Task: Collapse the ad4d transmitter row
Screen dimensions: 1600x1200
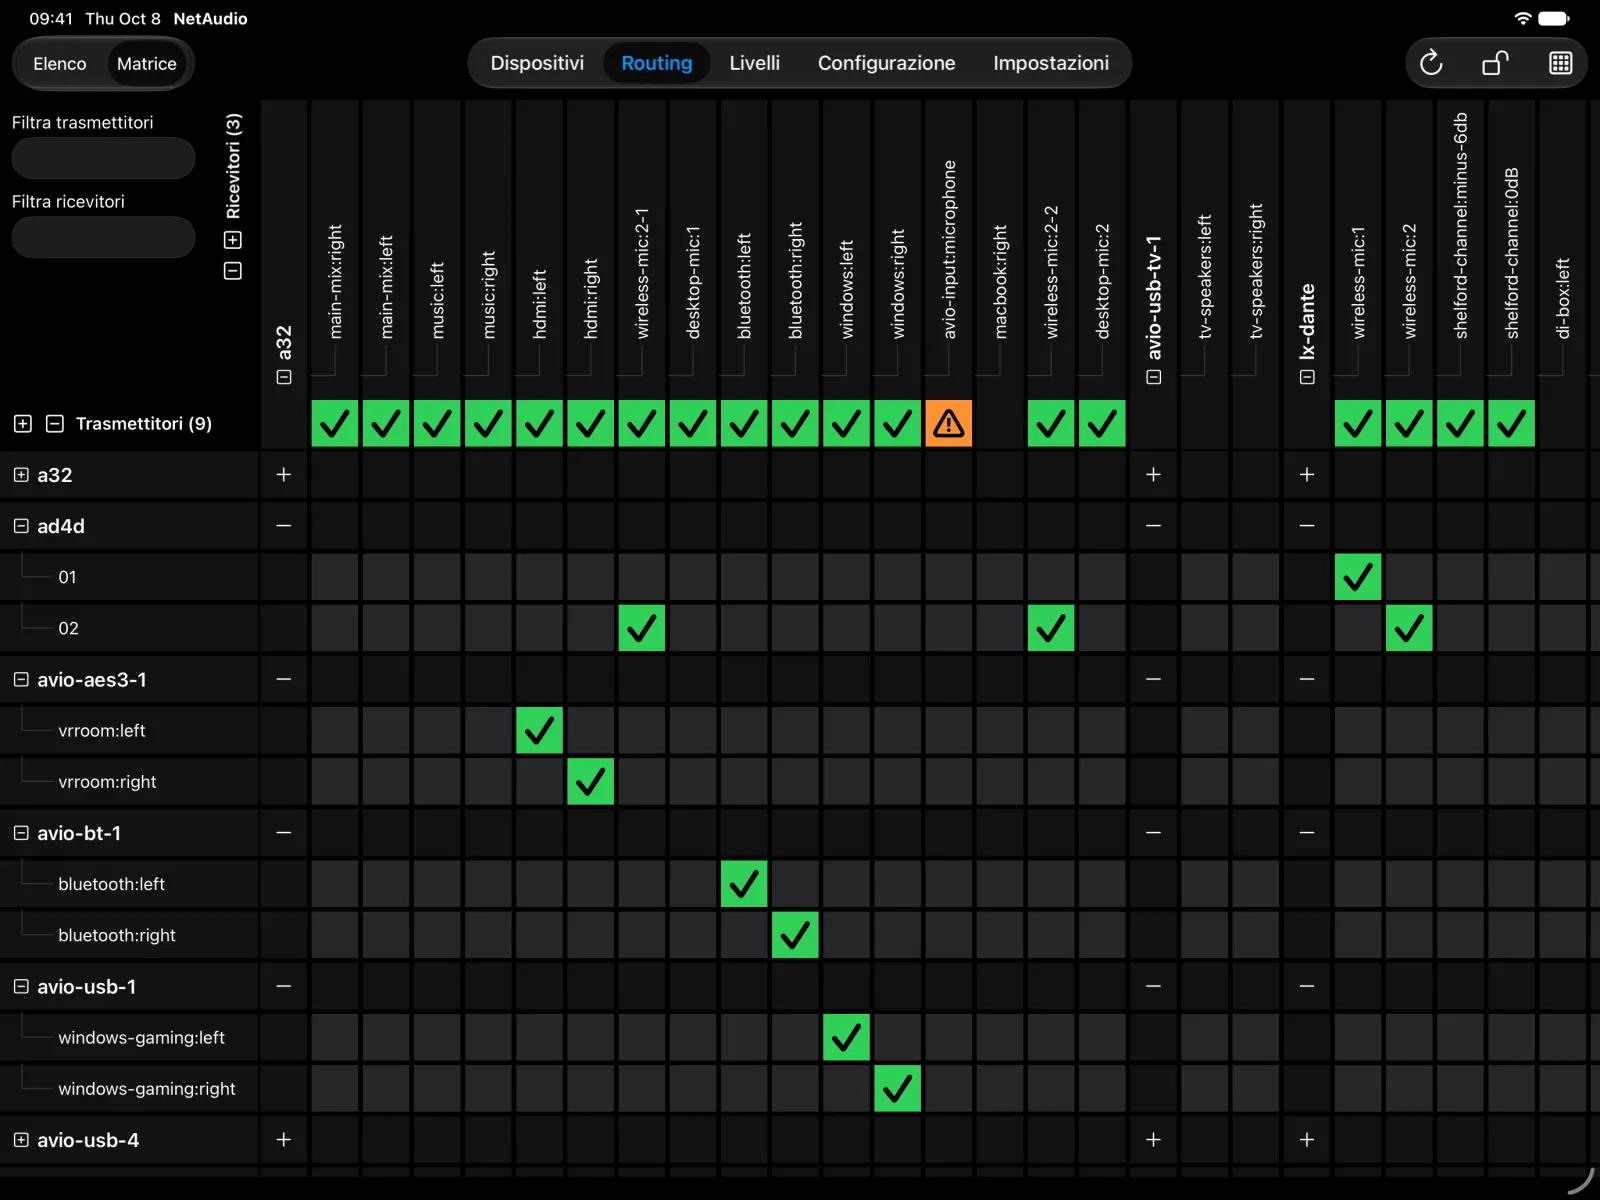Action: click(x=21, y=526)
